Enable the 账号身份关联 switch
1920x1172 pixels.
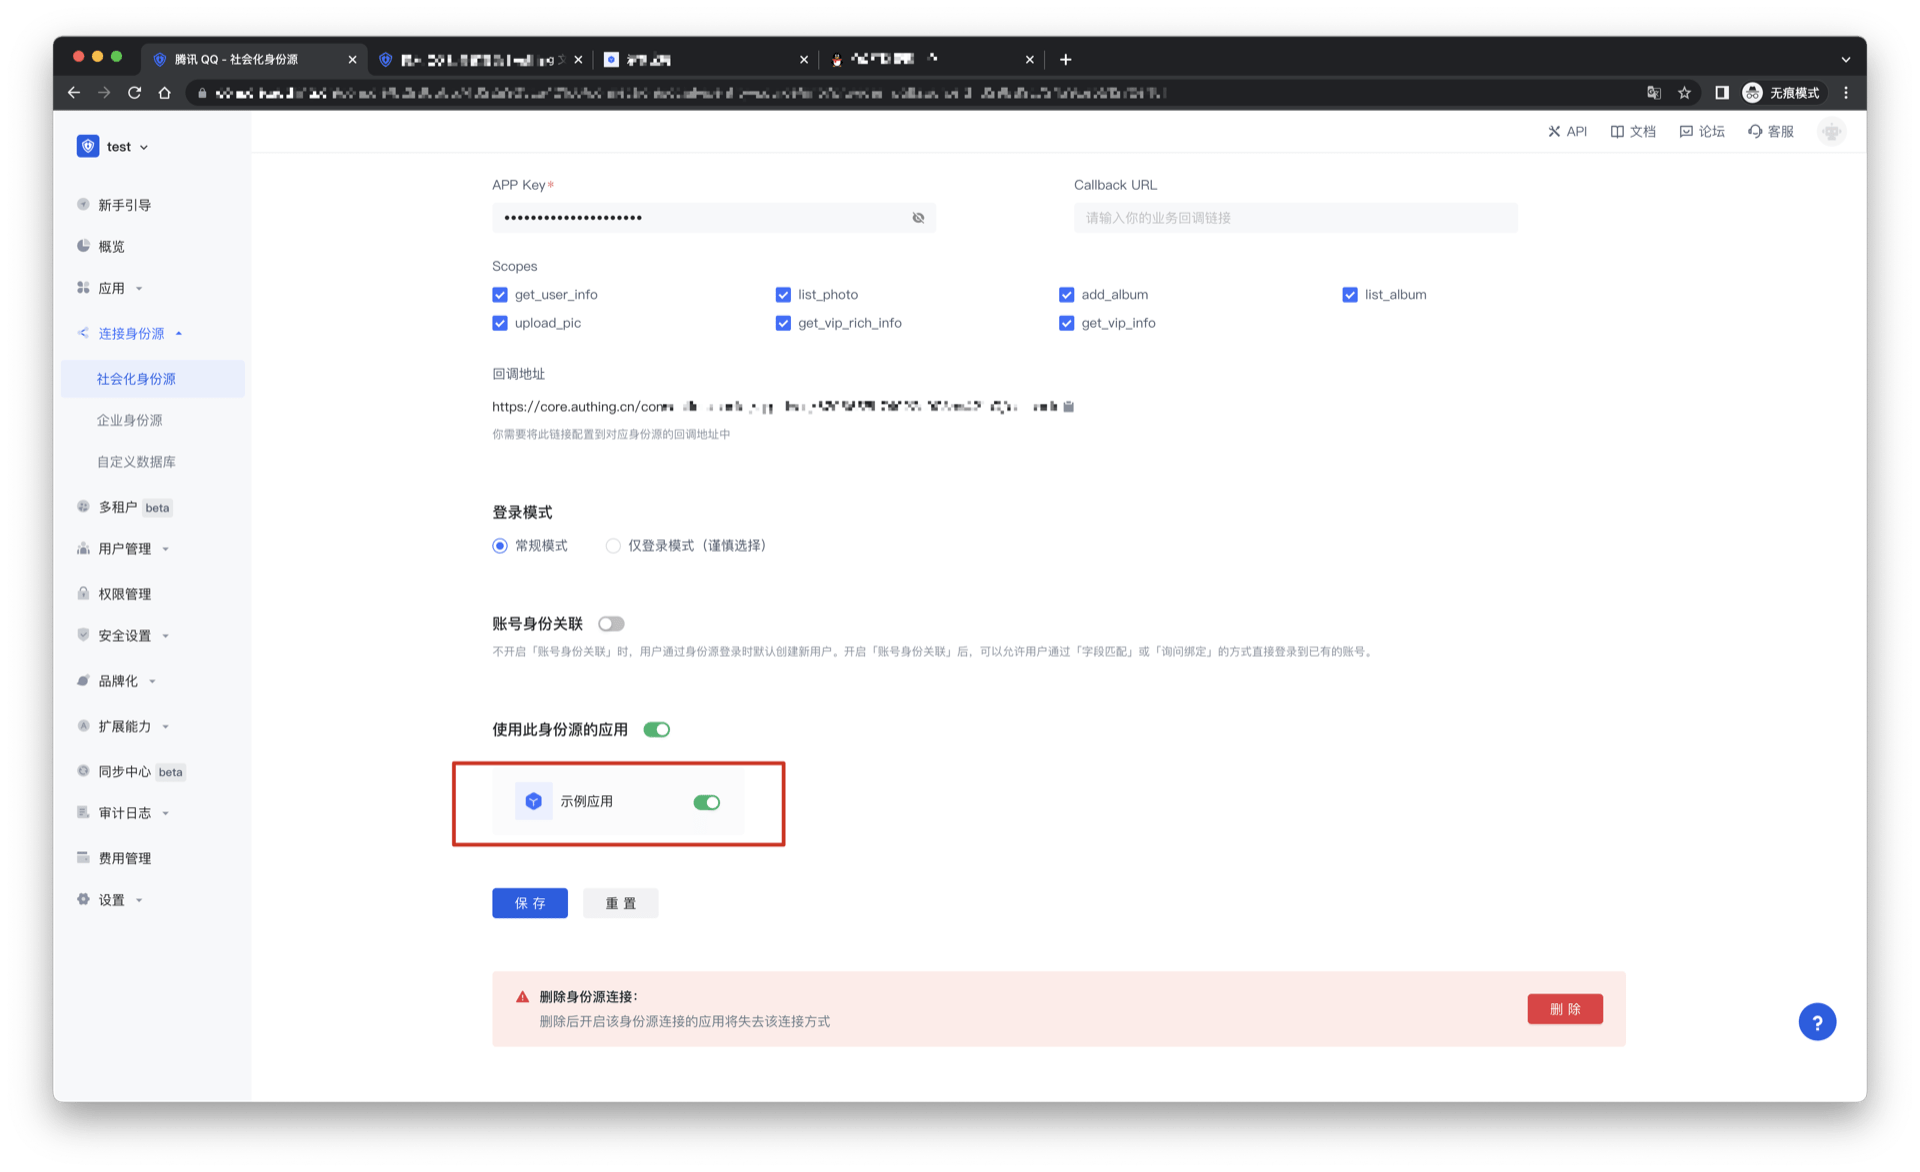pyautogui.click(x=611, y=624)
